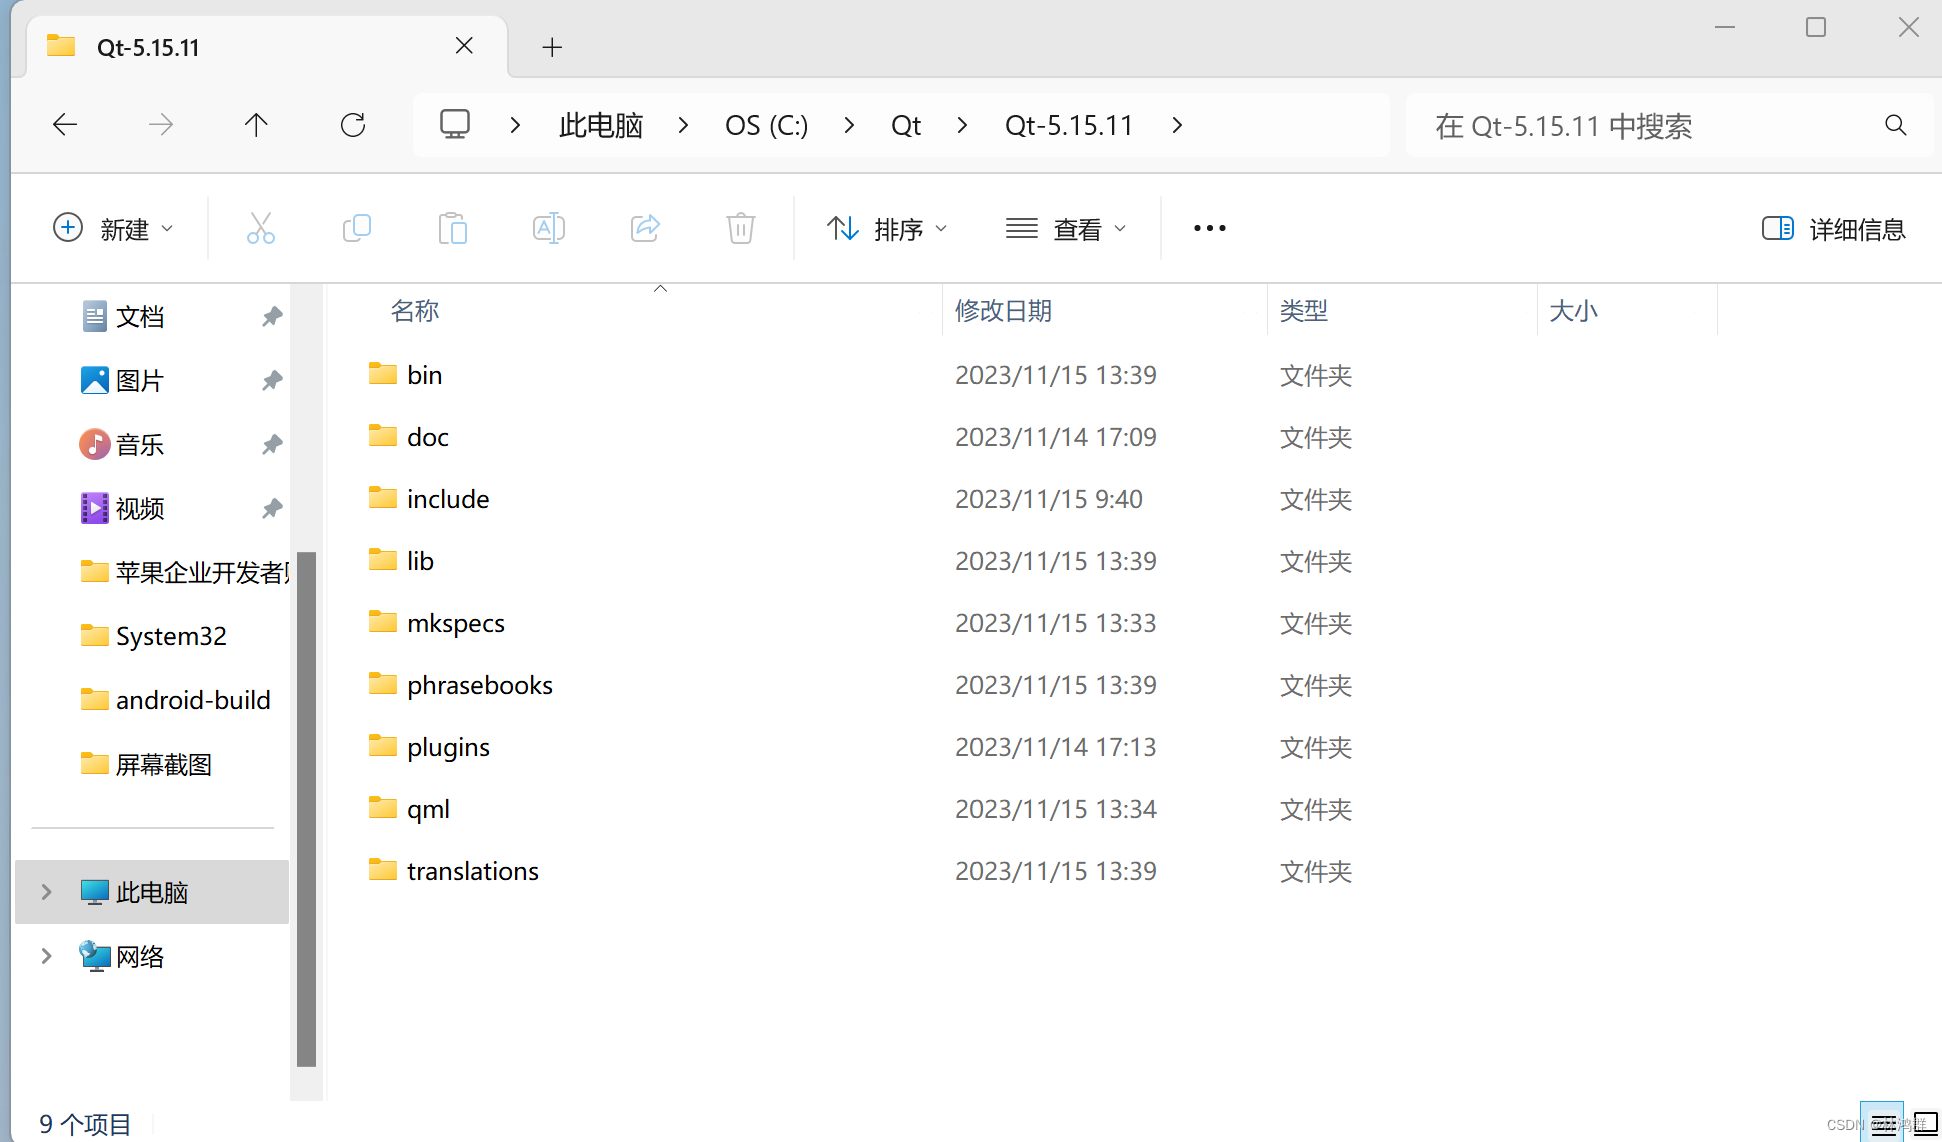Navigate to Qt breadcrumb segment
Screen dimensions: 1942x1142
click(x=906, y=125)
